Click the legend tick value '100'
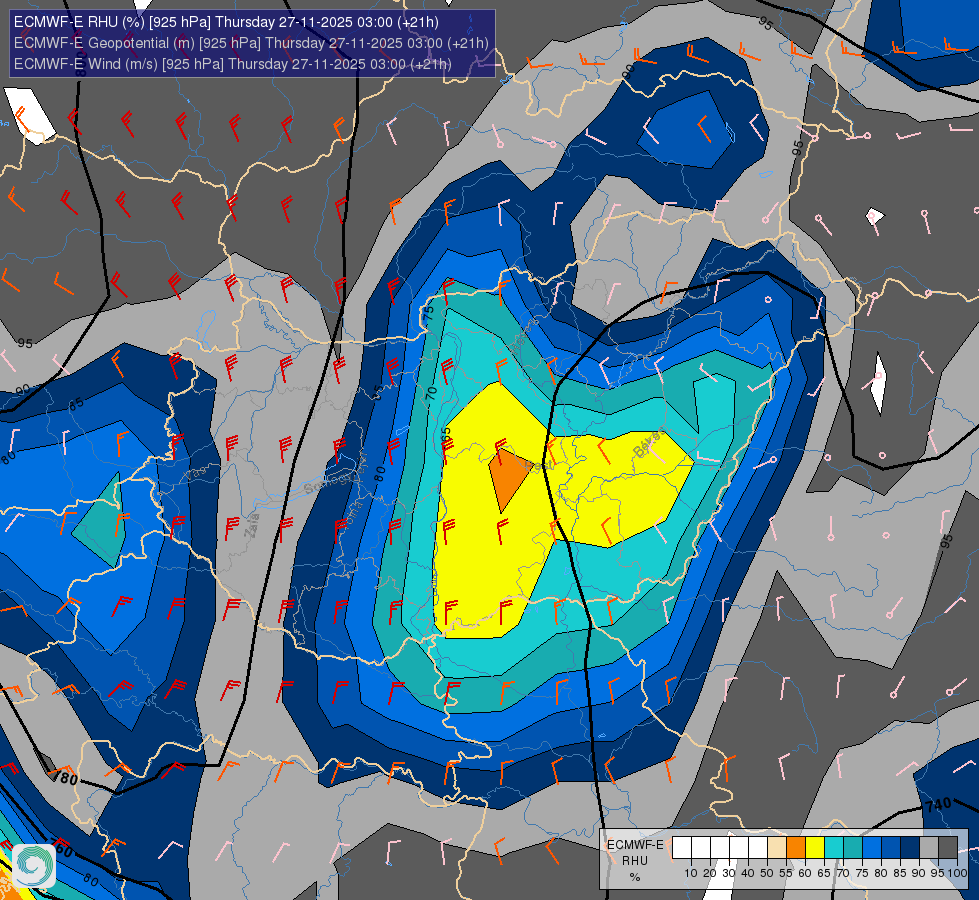Image resolution: width=979 pixels, height=900 pixels. click(957, 873)
